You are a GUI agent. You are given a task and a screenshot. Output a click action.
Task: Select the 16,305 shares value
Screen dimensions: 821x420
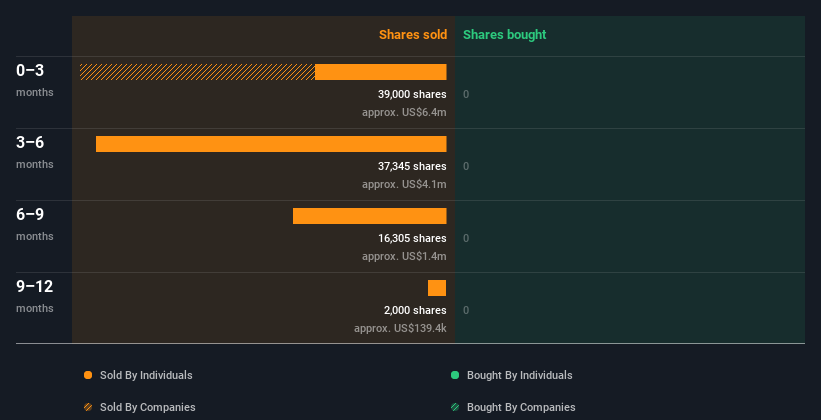(x=412, y=238)
